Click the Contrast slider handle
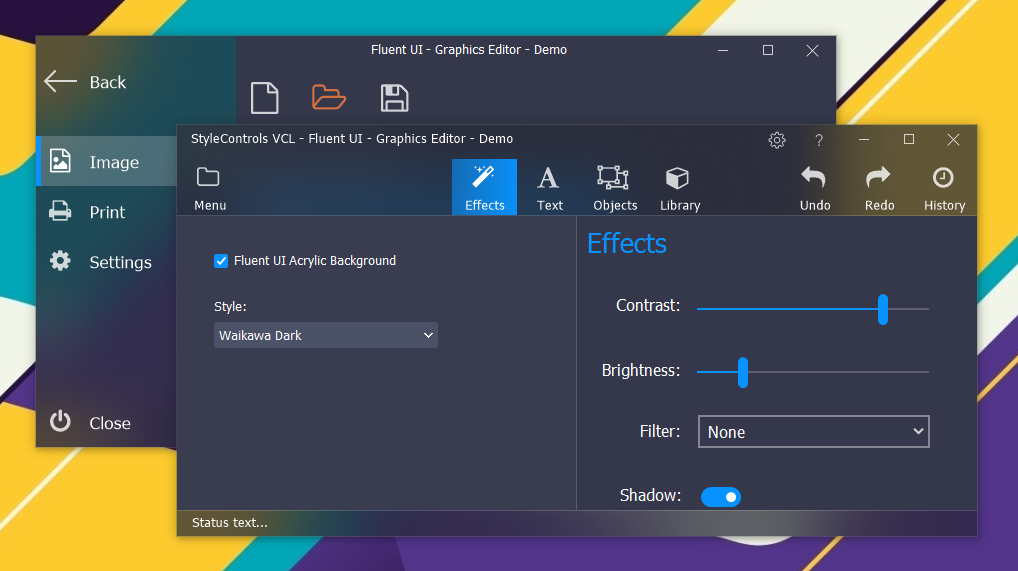 (x=882, y=309)
